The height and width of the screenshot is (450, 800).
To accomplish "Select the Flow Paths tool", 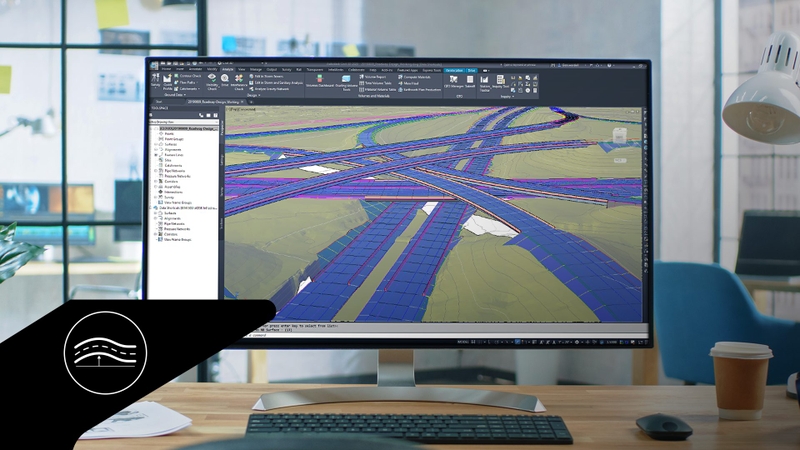I will (184, 82).
